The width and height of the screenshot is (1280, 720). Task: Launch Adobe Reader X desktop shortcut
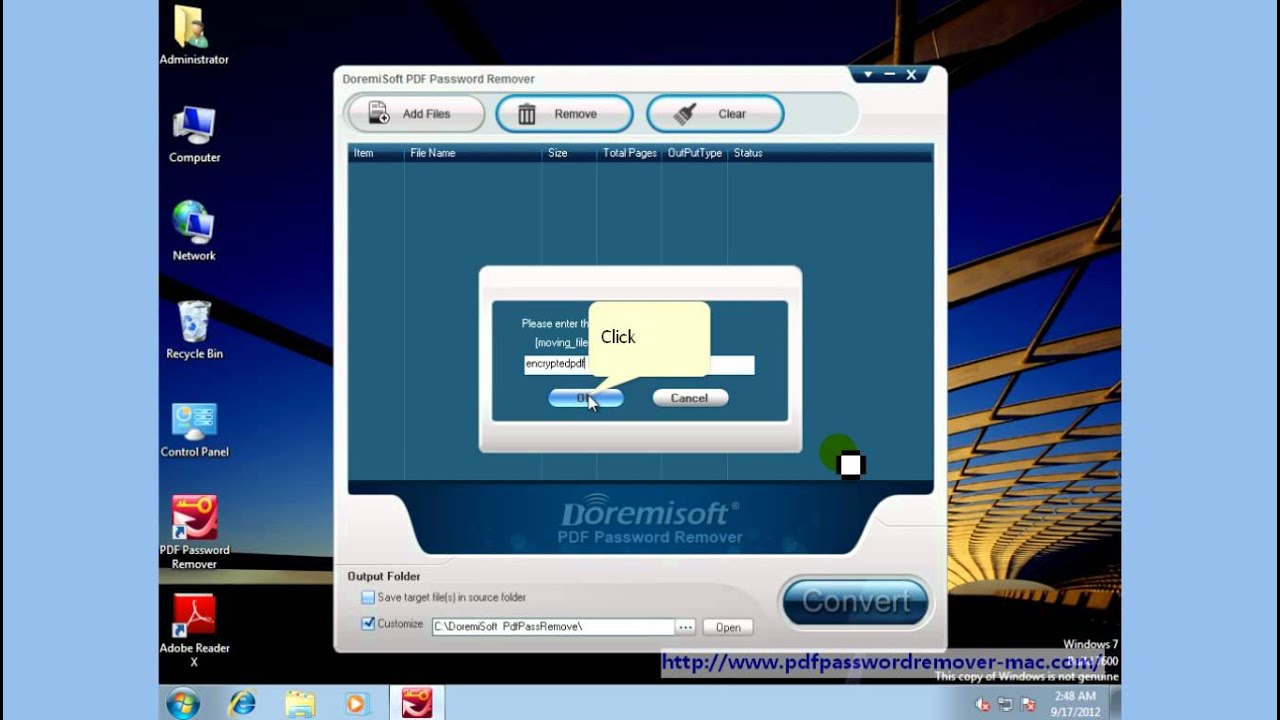[x=194, y=630]
